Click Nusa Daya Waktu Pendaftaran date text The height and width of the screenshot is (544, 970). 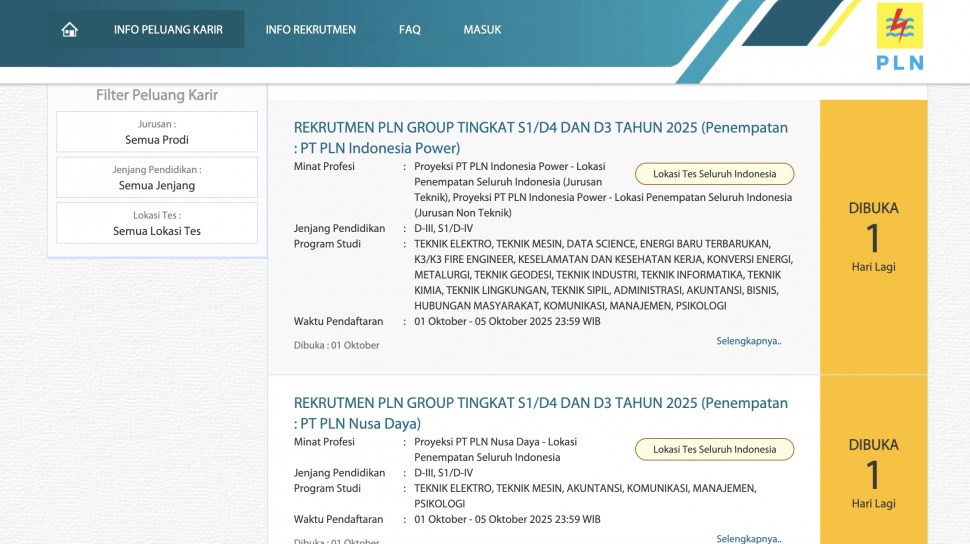(x=507, y=519)
